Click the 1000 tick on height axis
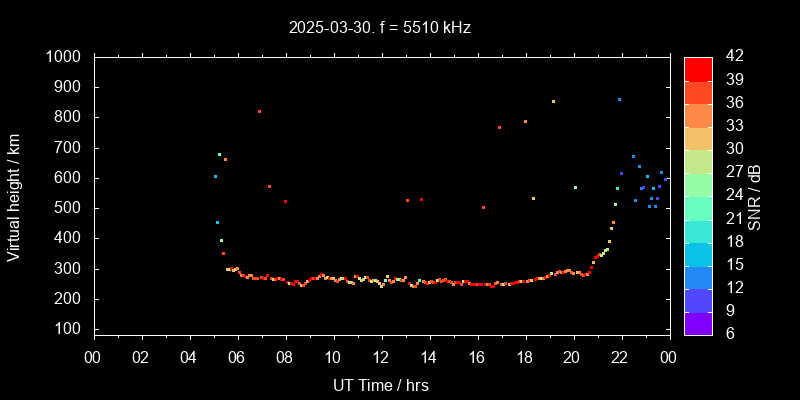Viewport: 800px width, 400px height. (x=68, y=57)
